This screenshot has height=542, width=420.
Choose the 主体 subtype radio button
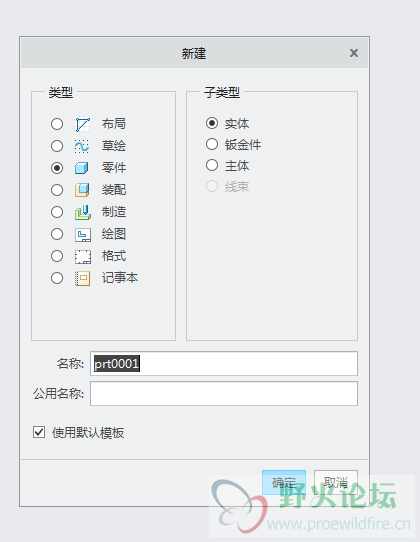click(x=212, y=165)
